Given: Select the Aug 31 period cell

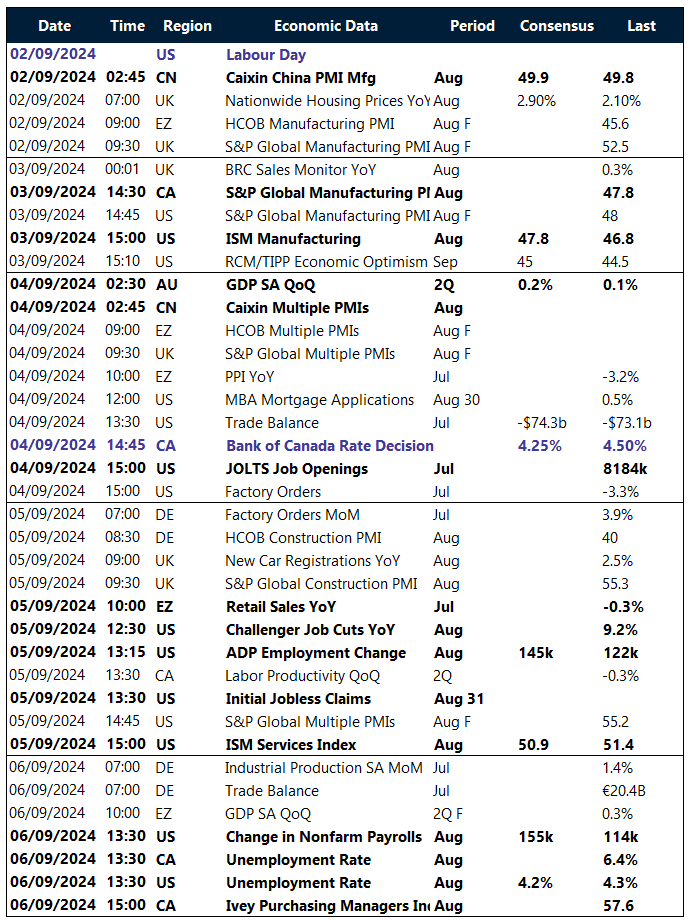Looking at the screenshot, I should pyautogui.click(x=459, y=699).
